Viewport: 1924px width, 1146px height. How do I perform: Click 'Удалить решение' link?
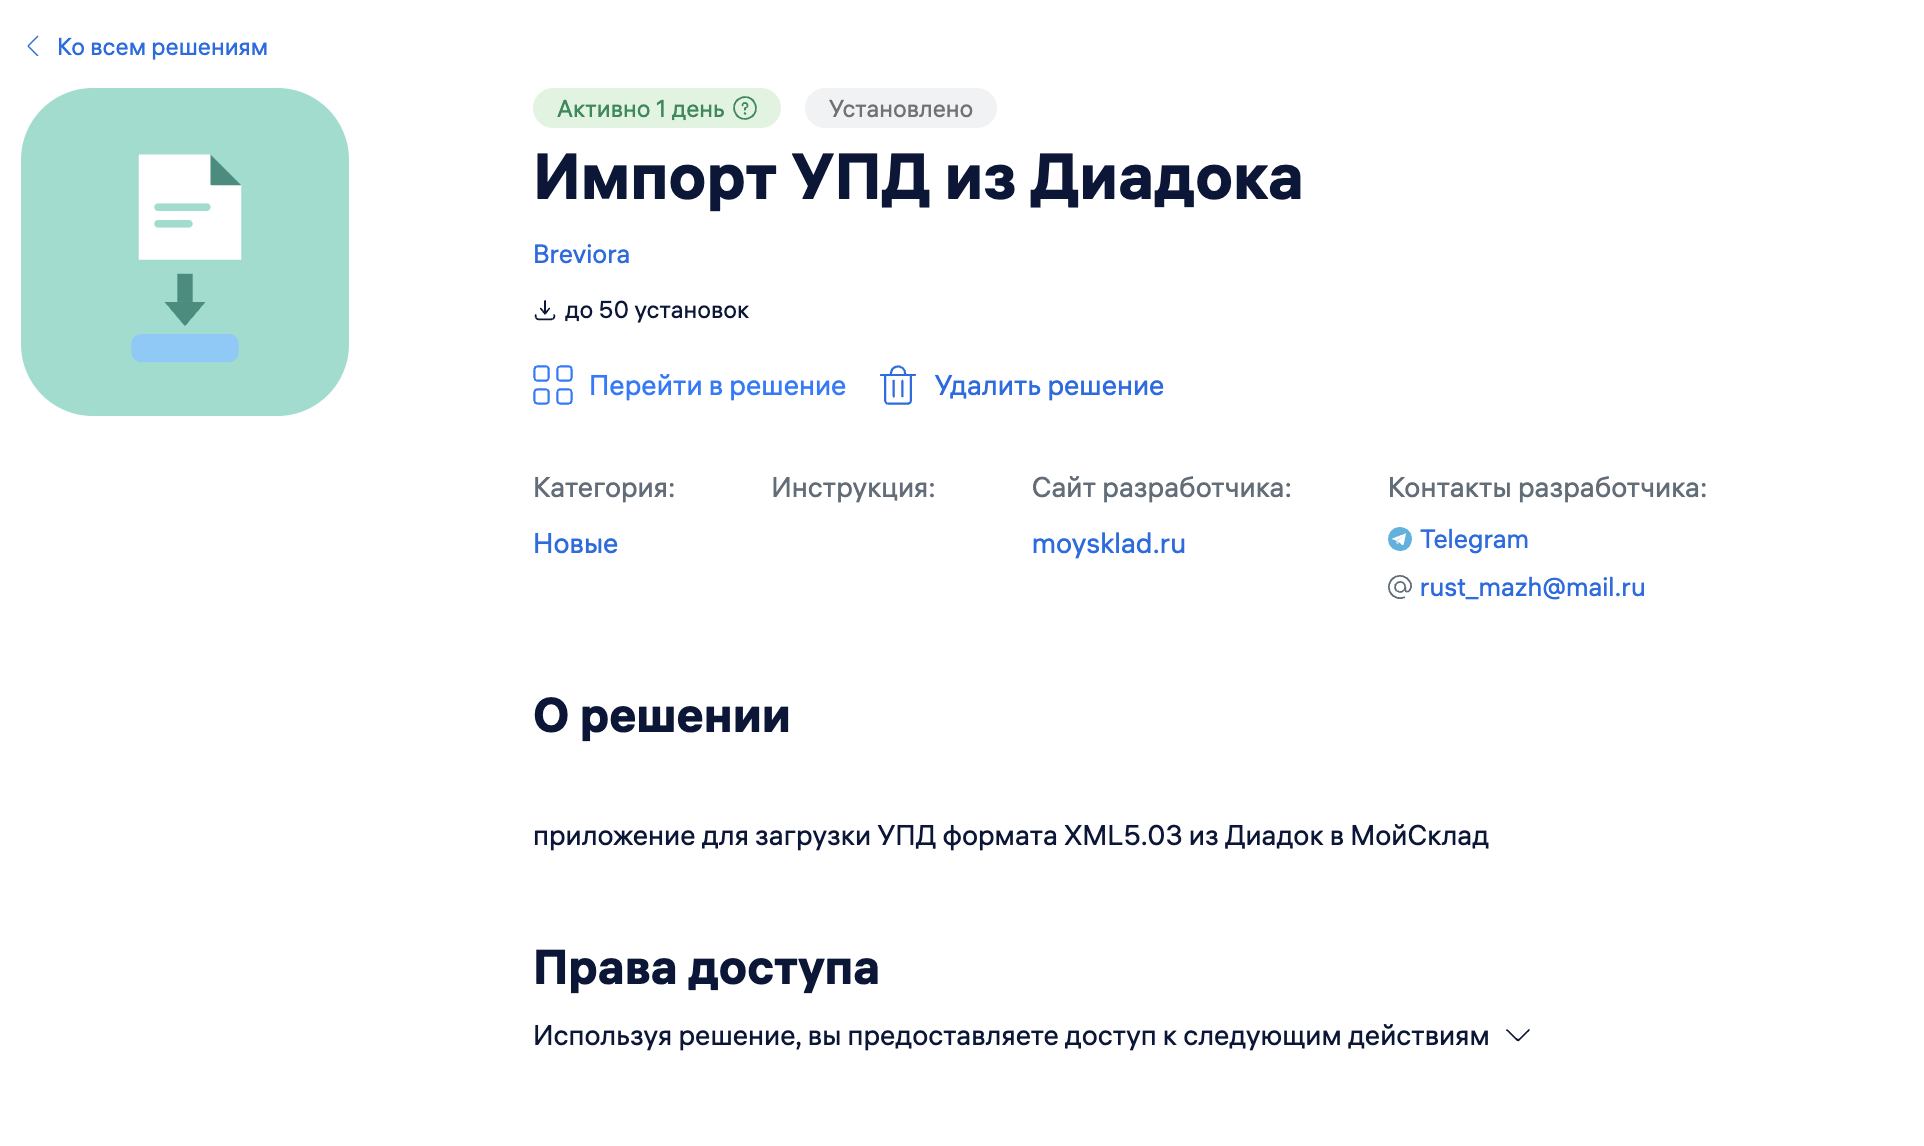coord(1049,386)
